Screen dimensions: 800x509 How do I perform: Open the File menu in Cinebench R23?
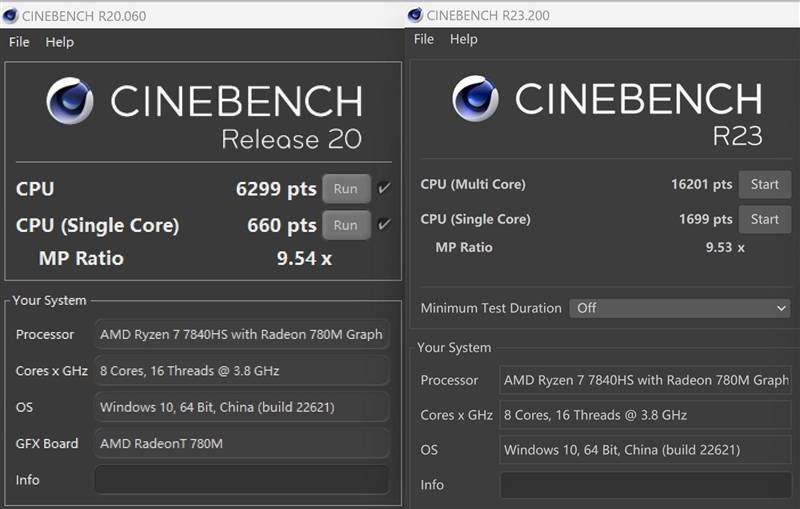click(x=424, y=39)
